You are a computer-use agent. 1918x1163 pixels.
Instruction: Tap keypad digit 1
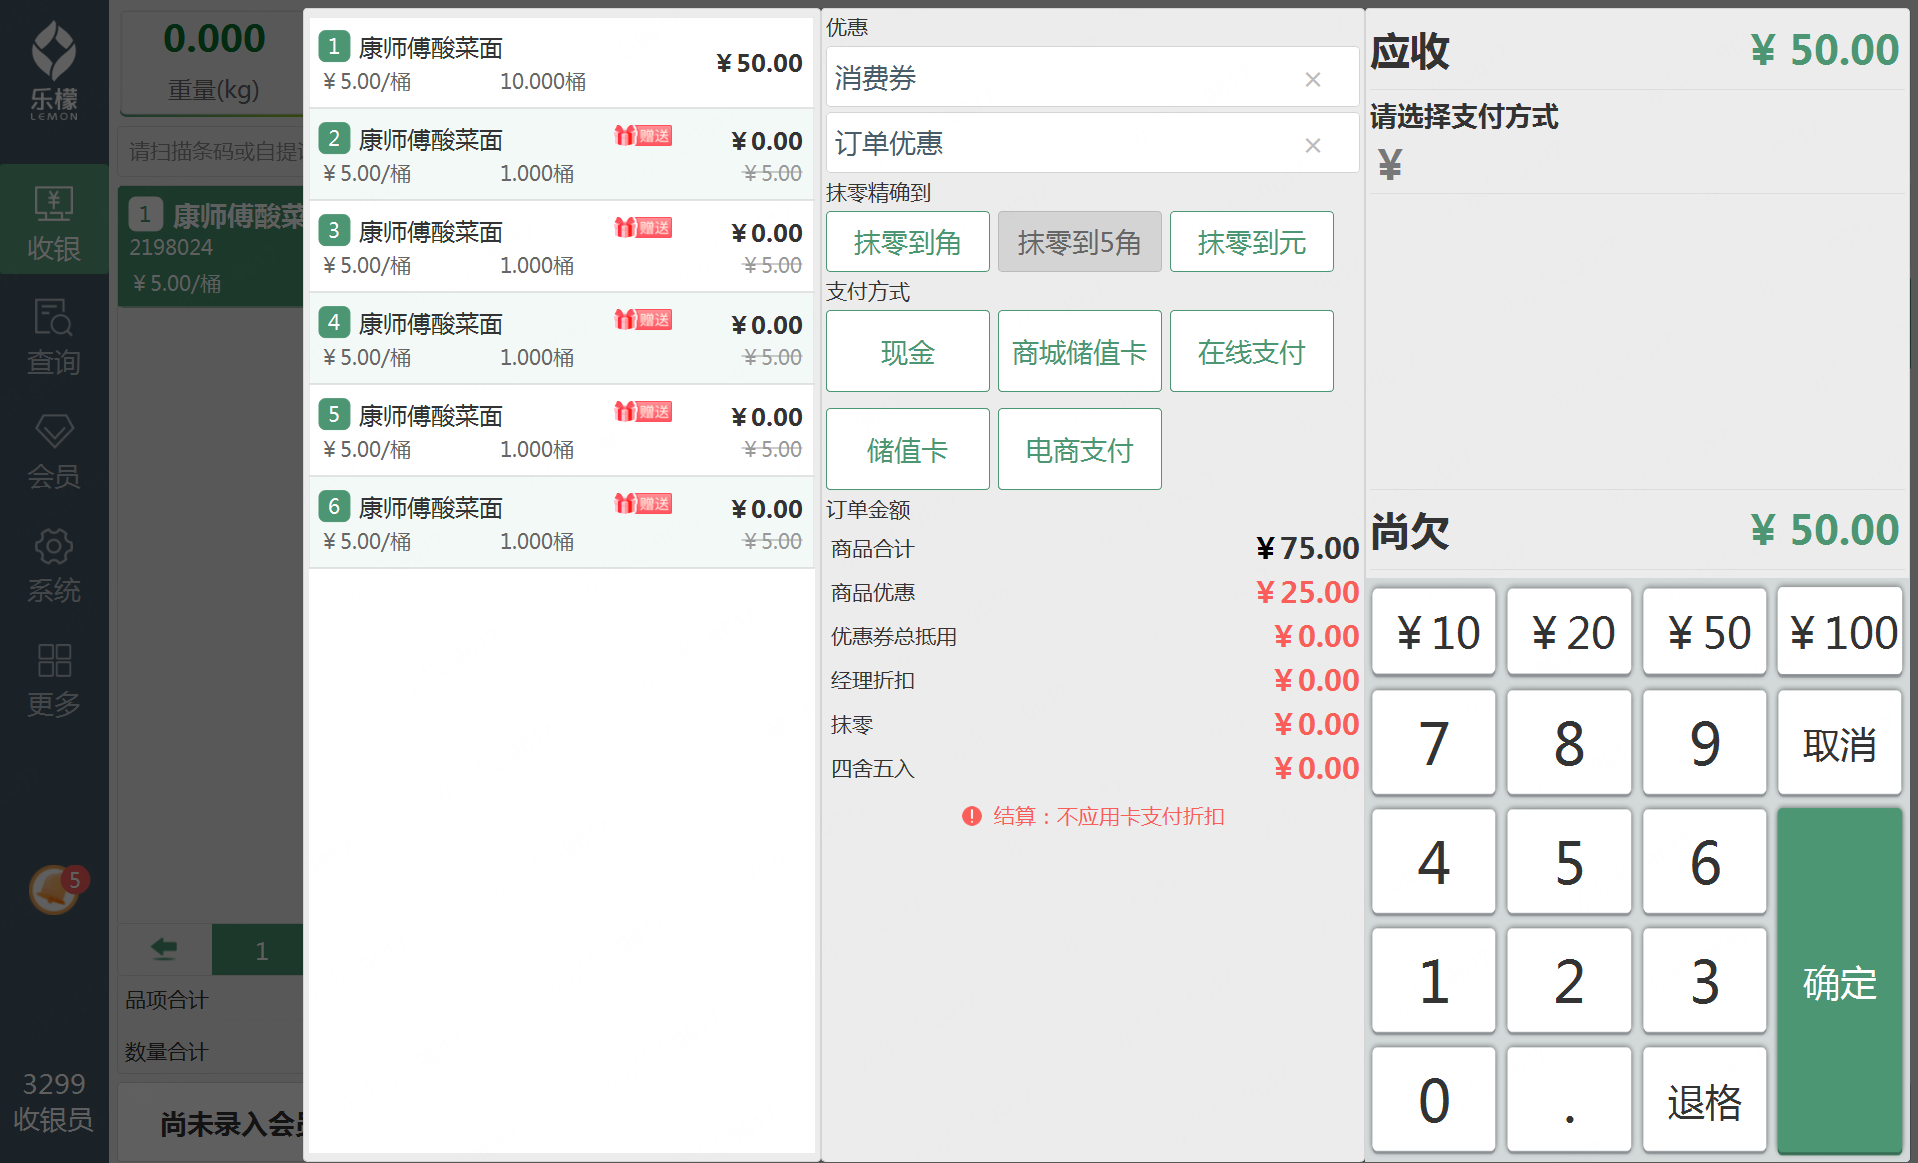point(1434,981)
